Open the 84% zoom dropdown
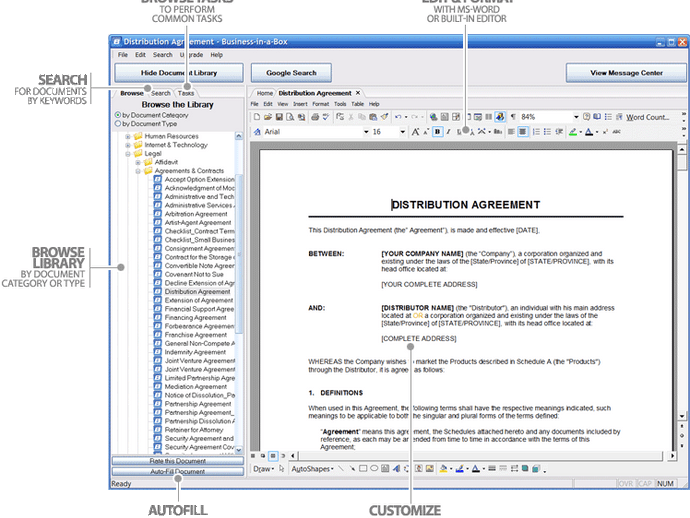 [576, 117]
